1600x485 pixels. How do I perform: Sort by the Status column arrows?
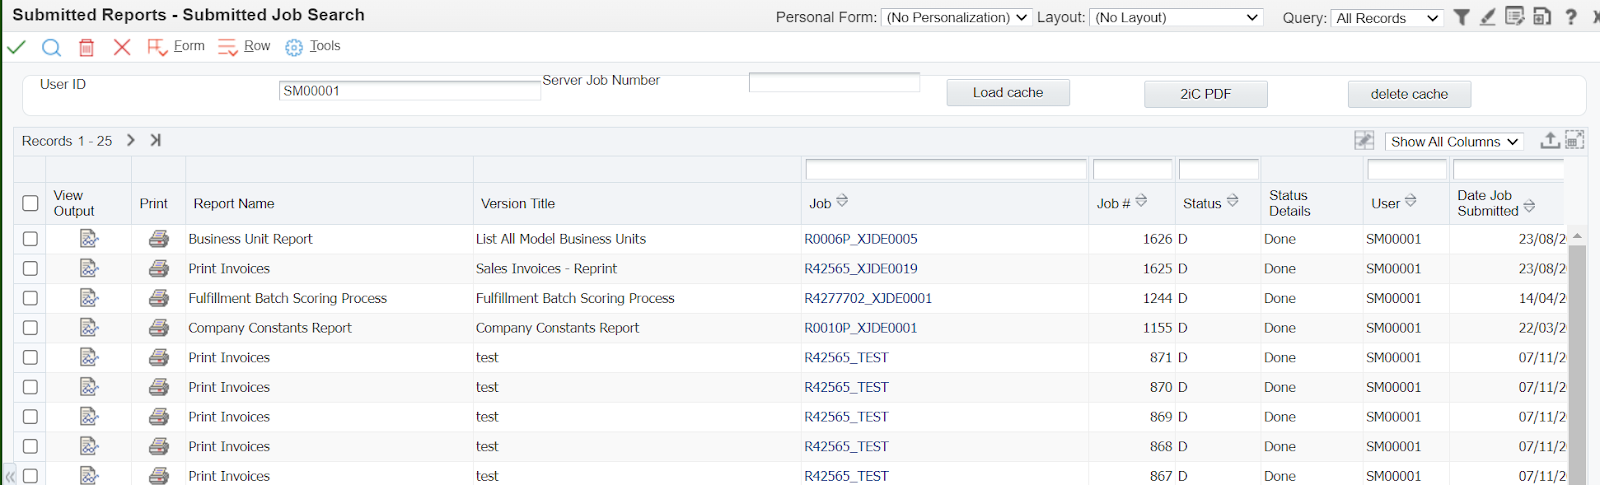(x=1232, y=201)
